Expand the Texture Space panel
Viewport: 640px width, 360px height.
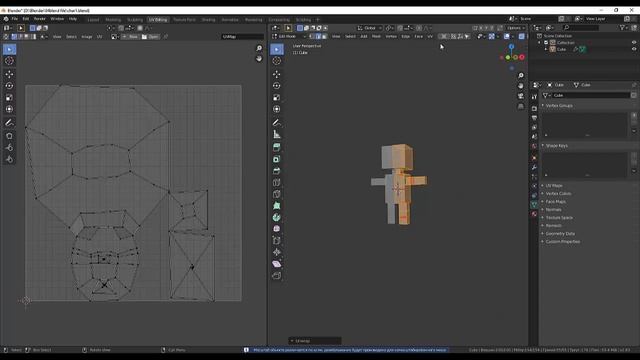pos(559,218)
